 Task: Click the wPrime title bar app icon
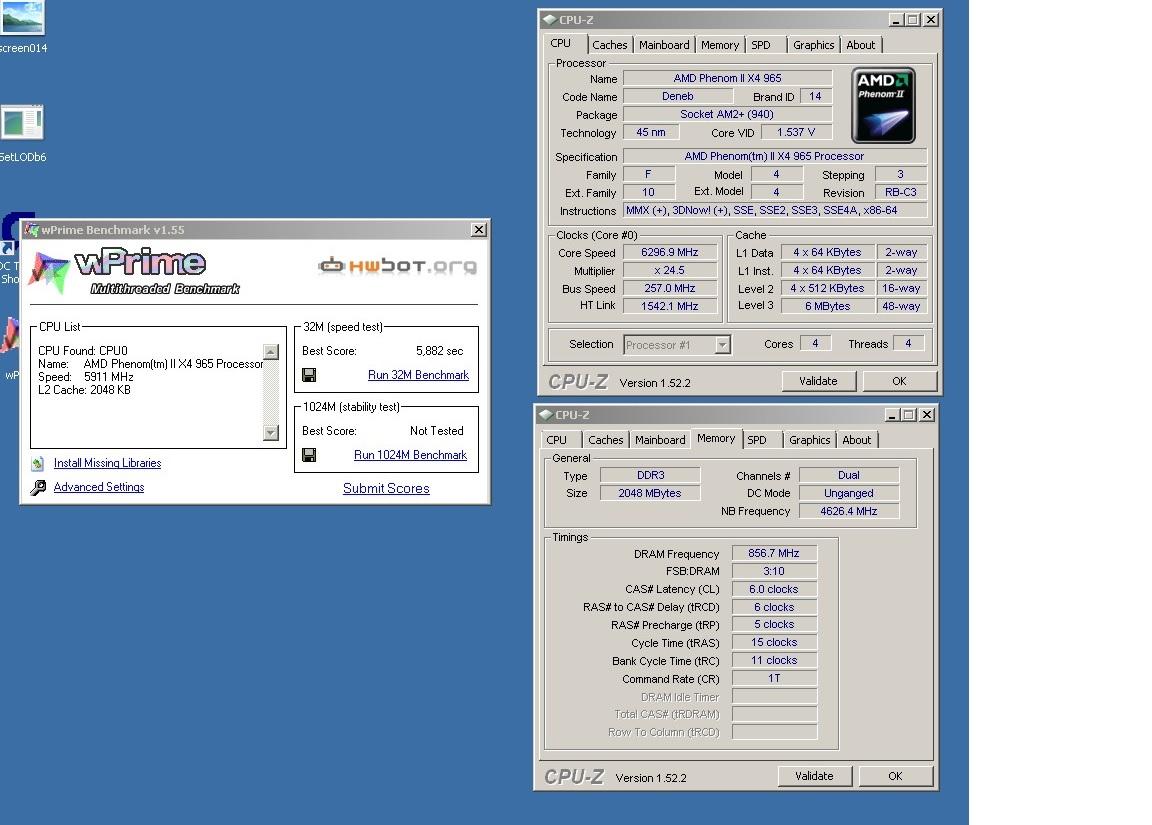click(x=32, y=230)
